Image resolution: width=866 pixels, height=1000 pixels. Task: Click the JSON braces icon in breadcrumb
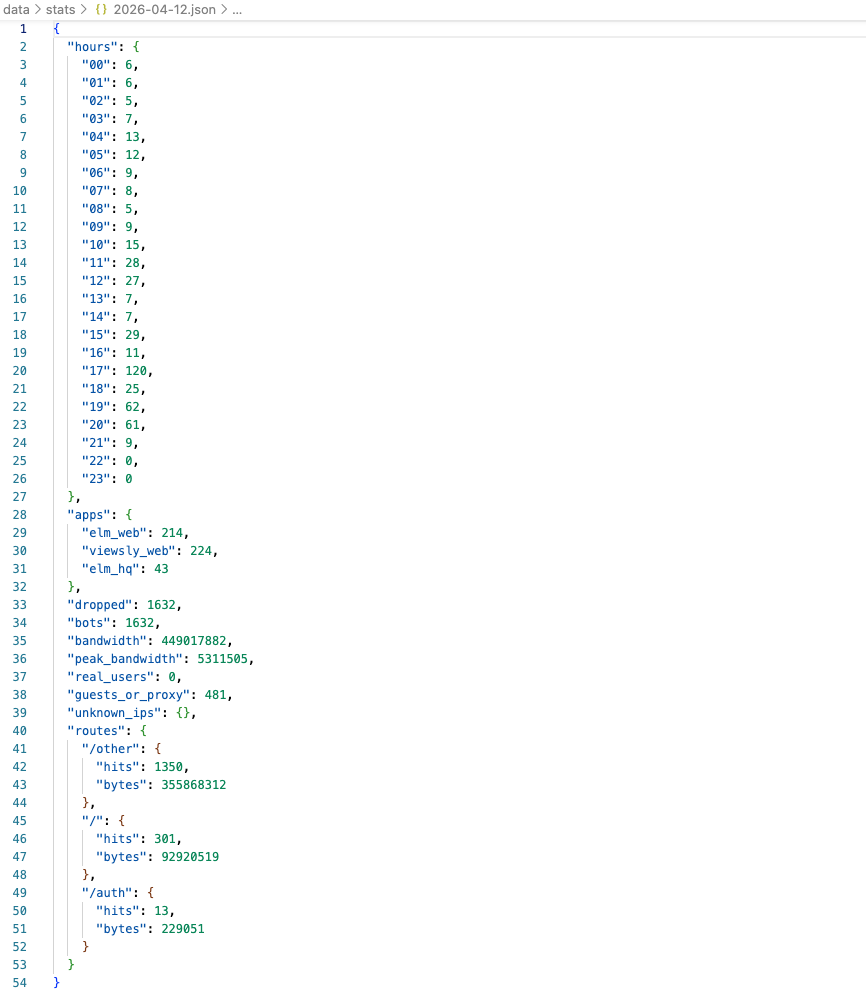pyautogui.click(x=100, y=9)
